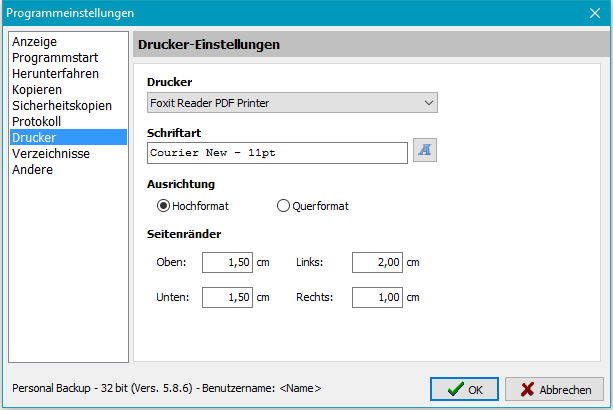Confirm settings with OK button

point(464,390)
